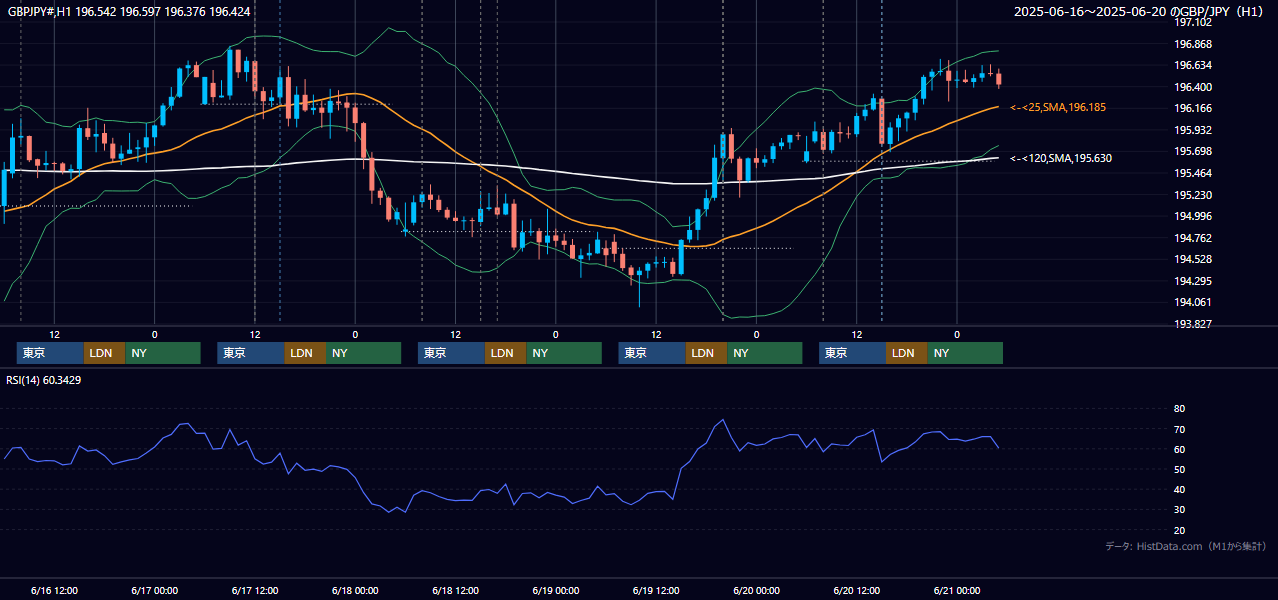The image size is (1278, 600).
Task: Click price axis label 194.996
Action: [x=1193, y=216]
